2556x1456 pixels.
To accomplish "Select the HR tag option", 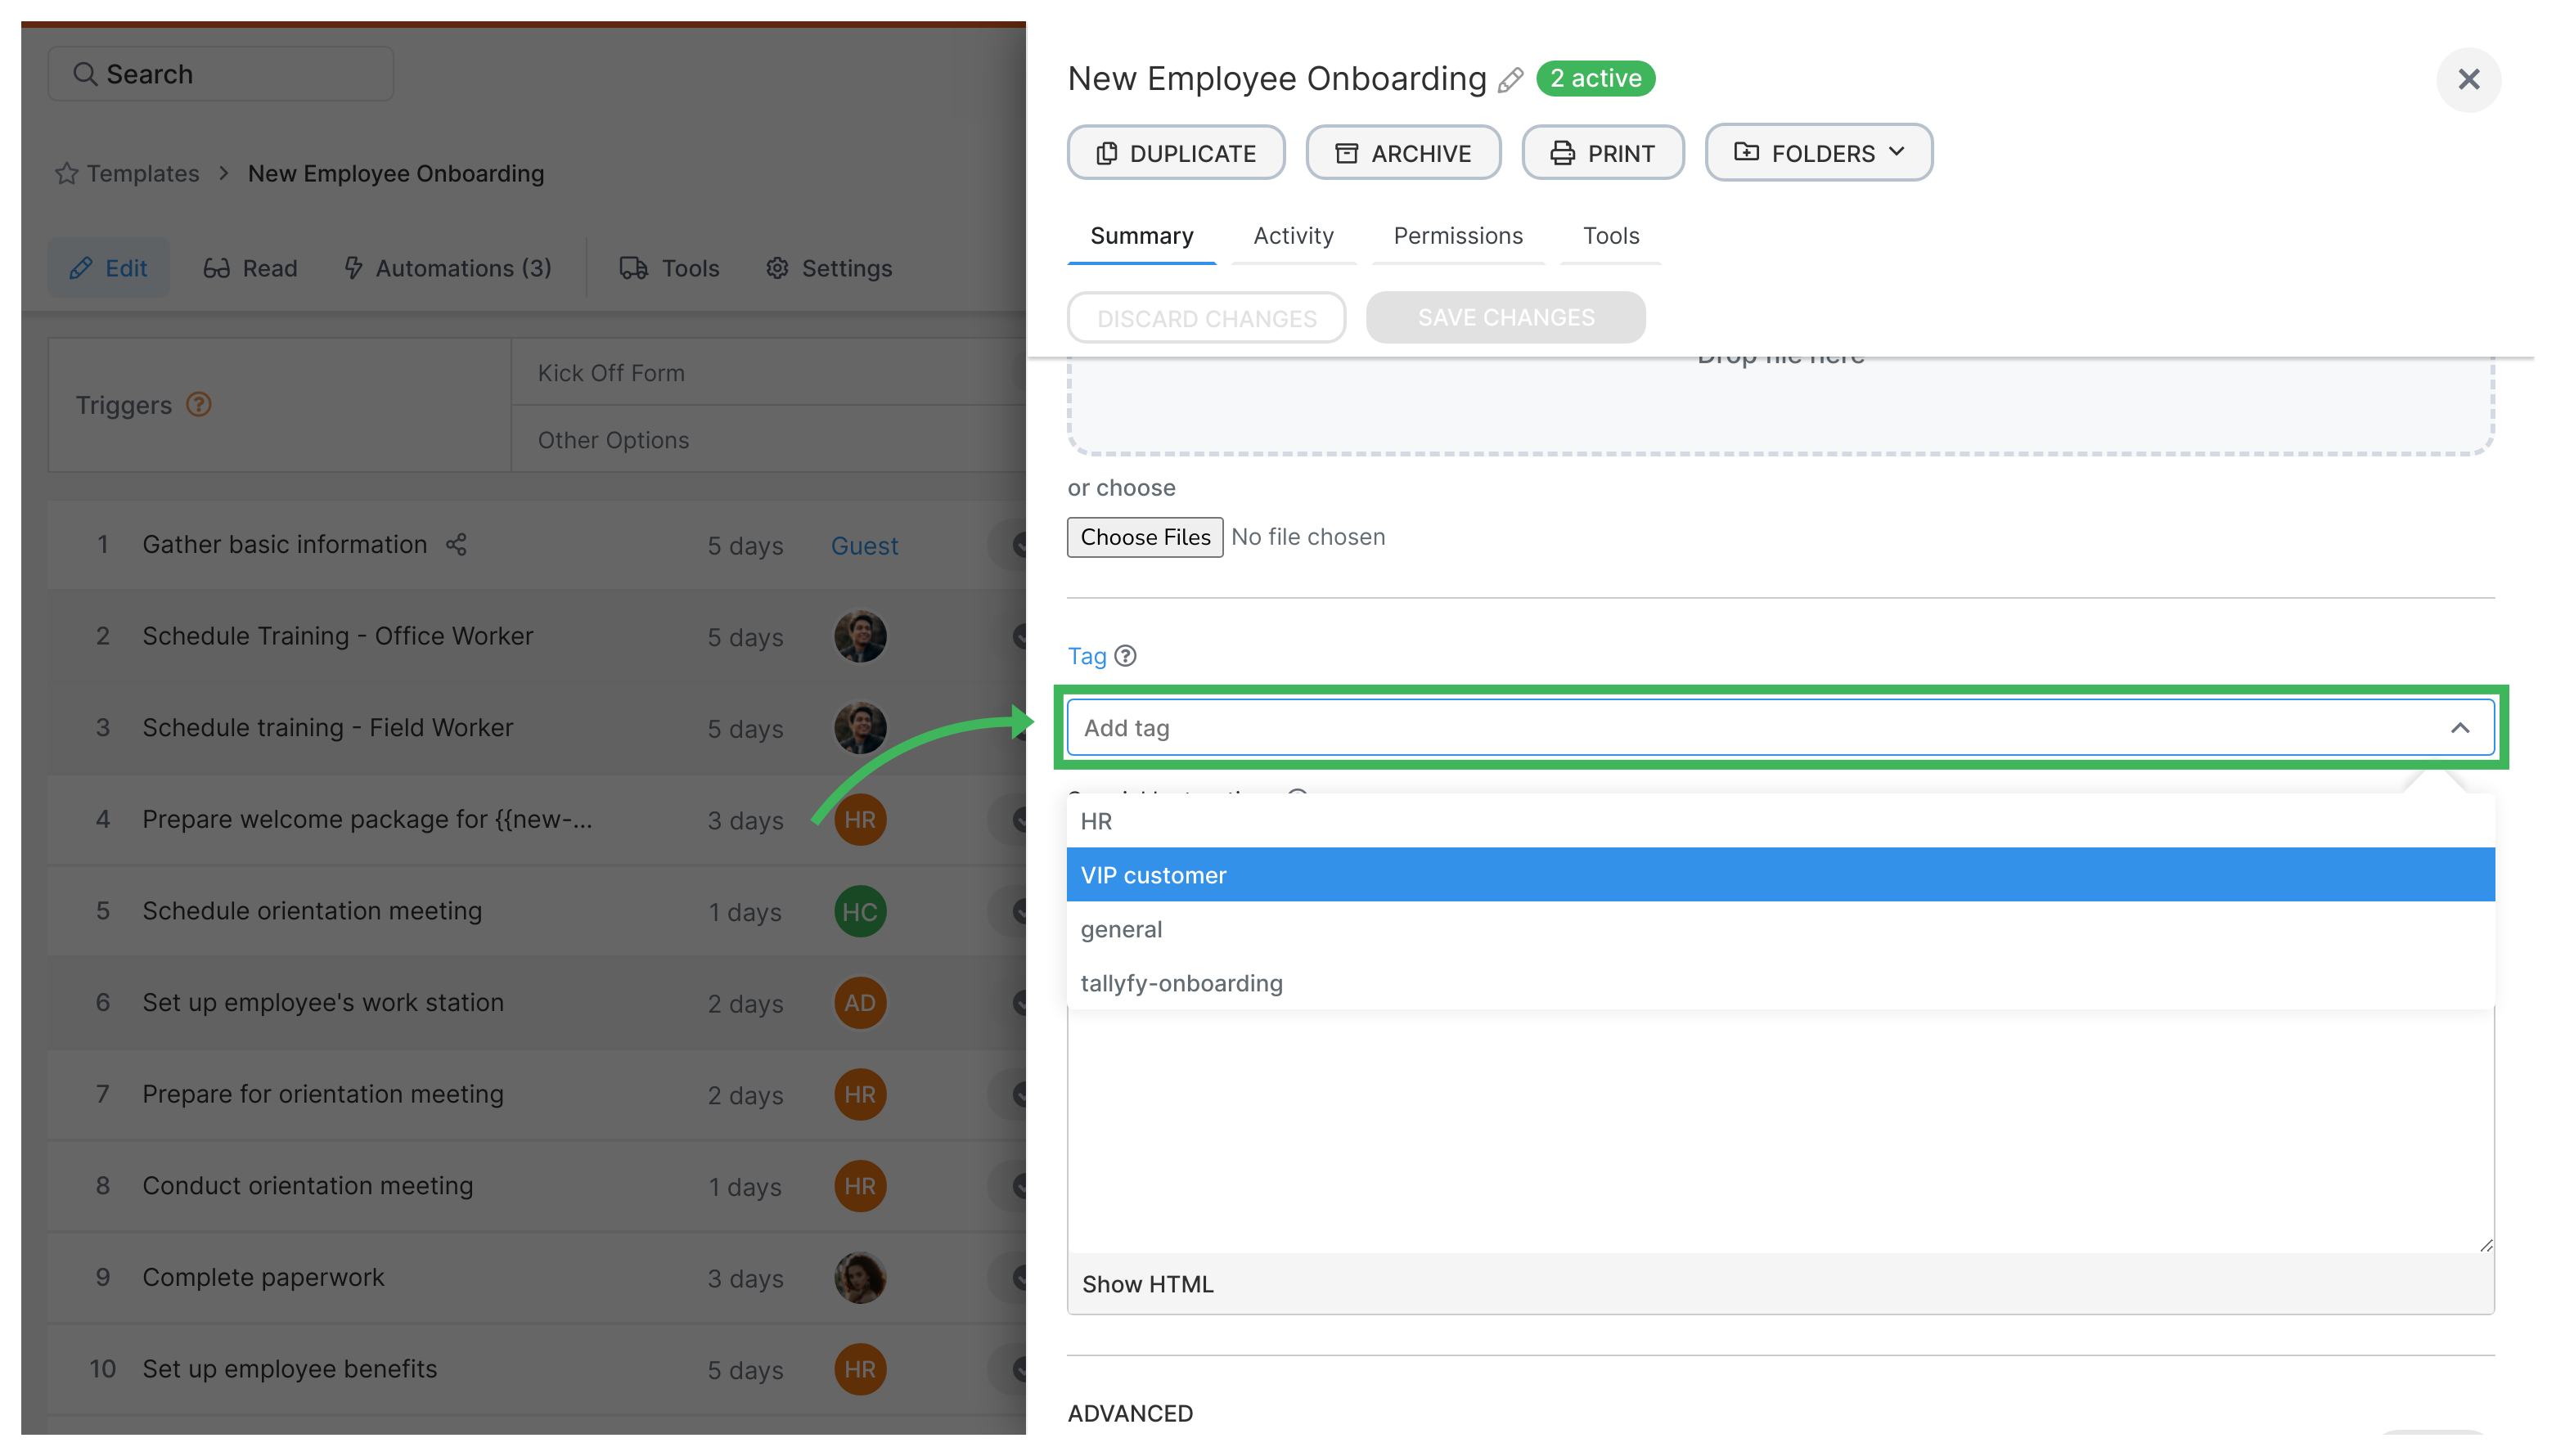I will (x=1096, y=821).
